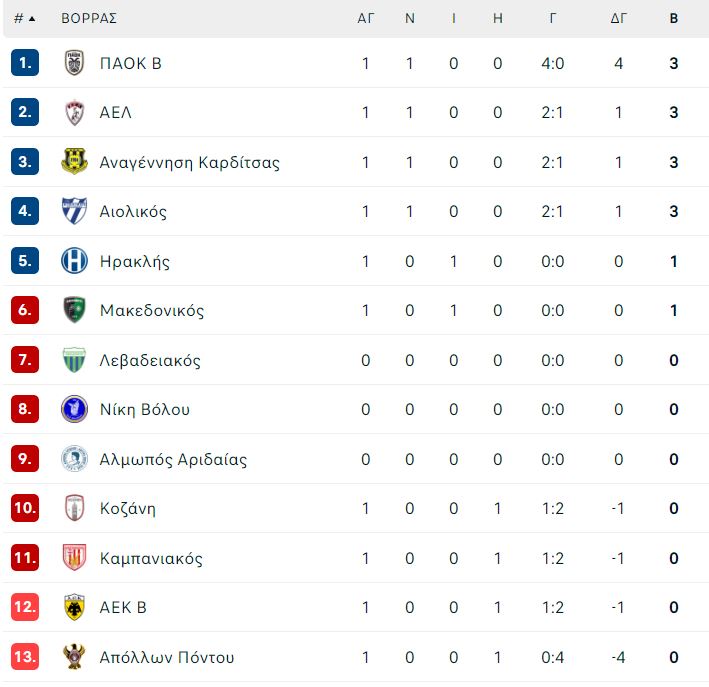Click the ΑΕΛ team logo
The image size is (709, 687).
click(x=74, y=112)
